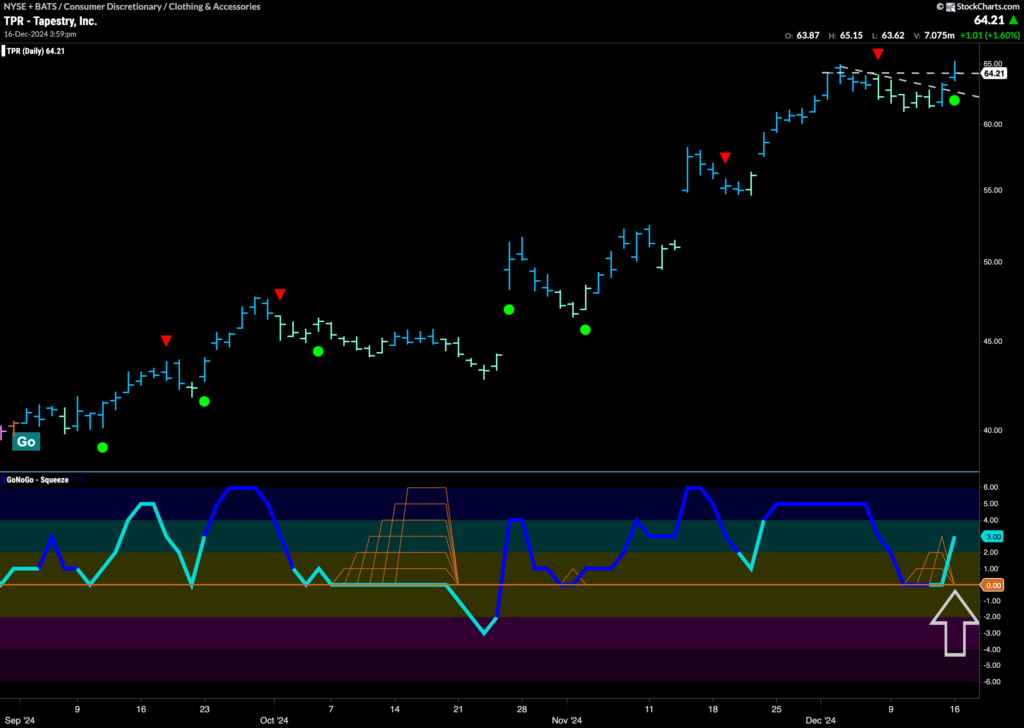Click the green Go dot below early September lows
The width and height of the screenshot is (1024, 728).
101,448
